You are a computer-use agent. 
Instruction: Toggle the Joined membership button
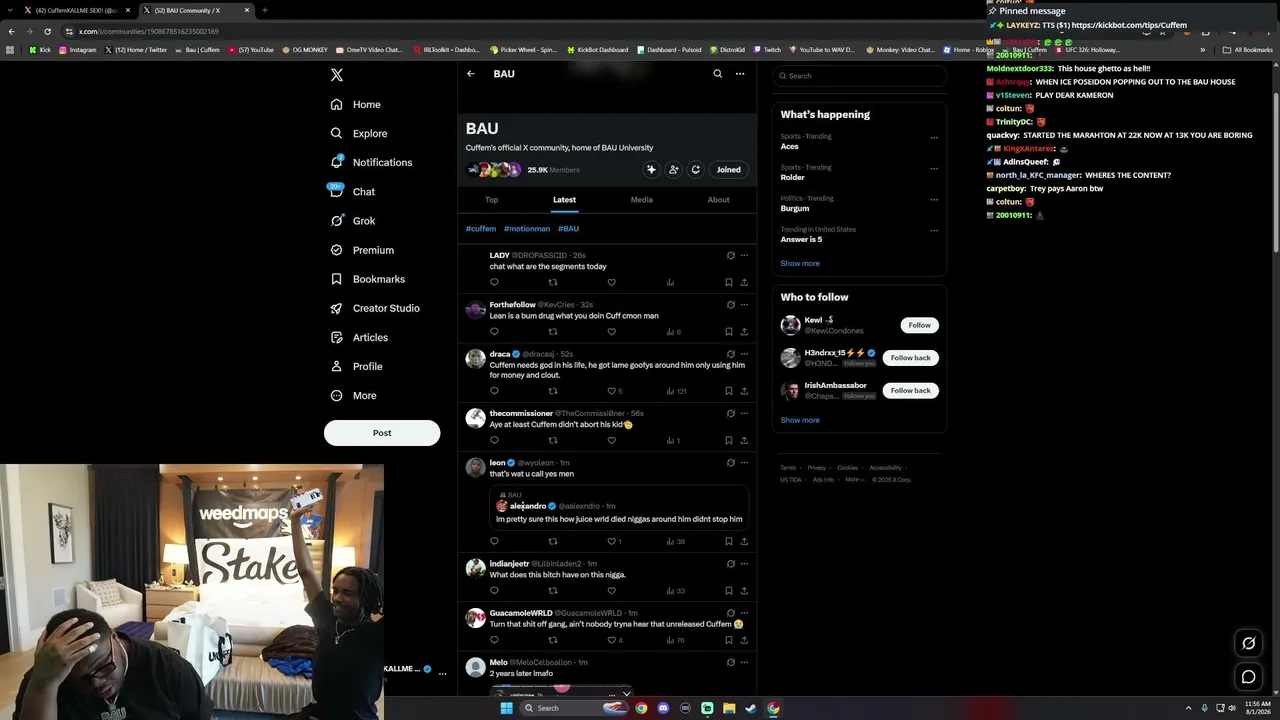[728, 170]
